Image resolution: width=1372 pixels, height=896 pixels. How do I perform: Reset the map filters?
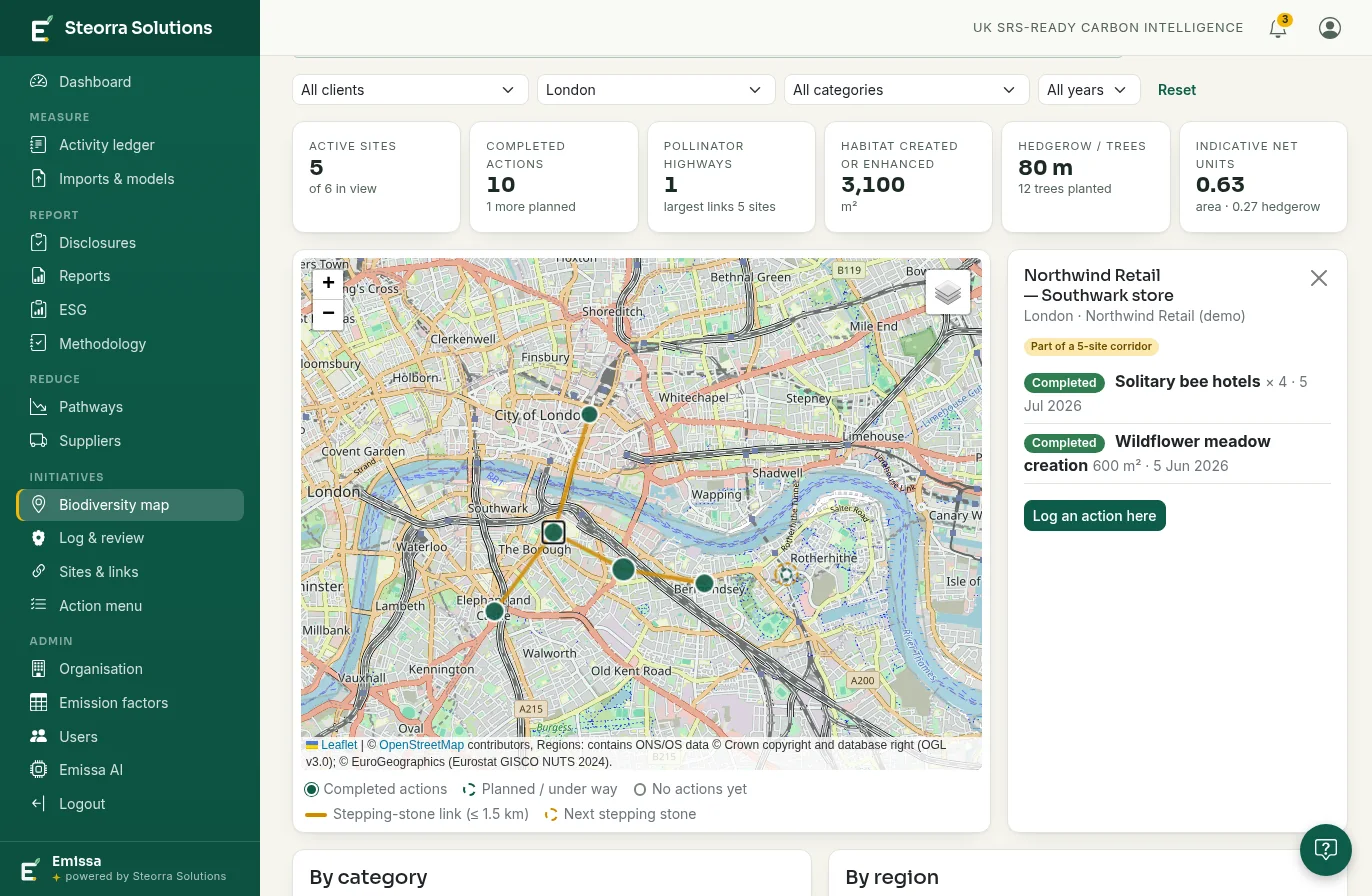click(x=1177, y=90)
